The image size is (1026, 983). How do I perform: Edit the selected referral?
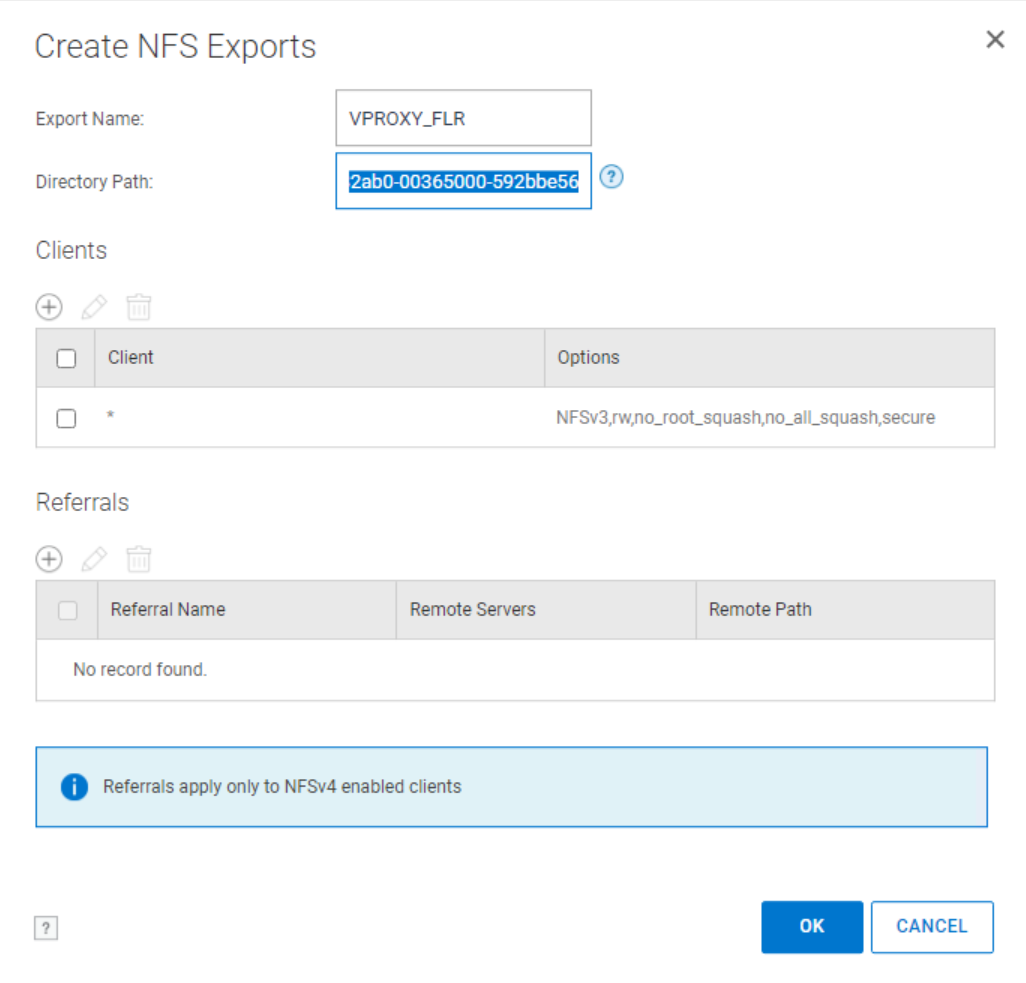coord(93,559)
